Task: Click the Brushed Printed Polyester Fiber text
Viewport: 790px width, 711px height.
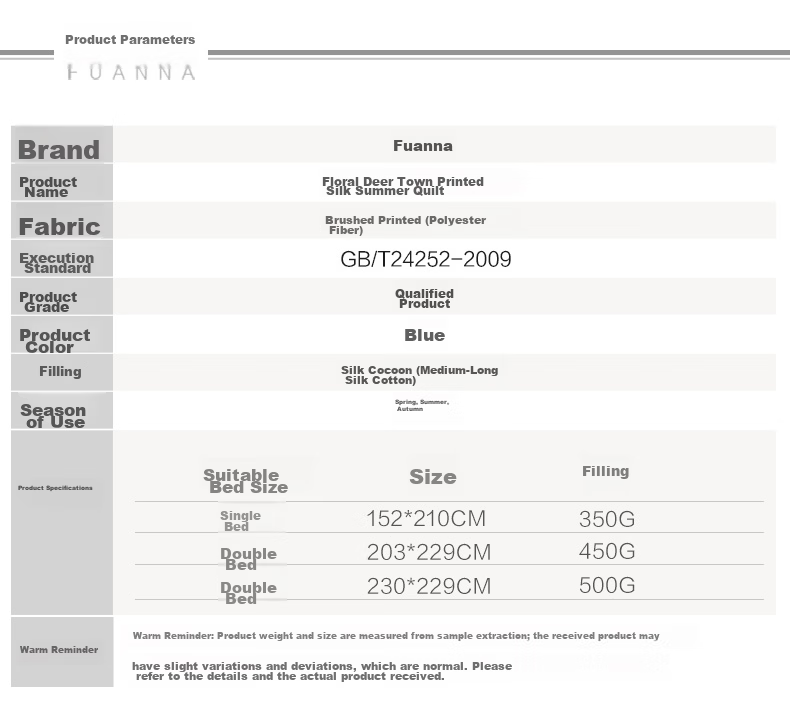Action: (x=405, y=225)
